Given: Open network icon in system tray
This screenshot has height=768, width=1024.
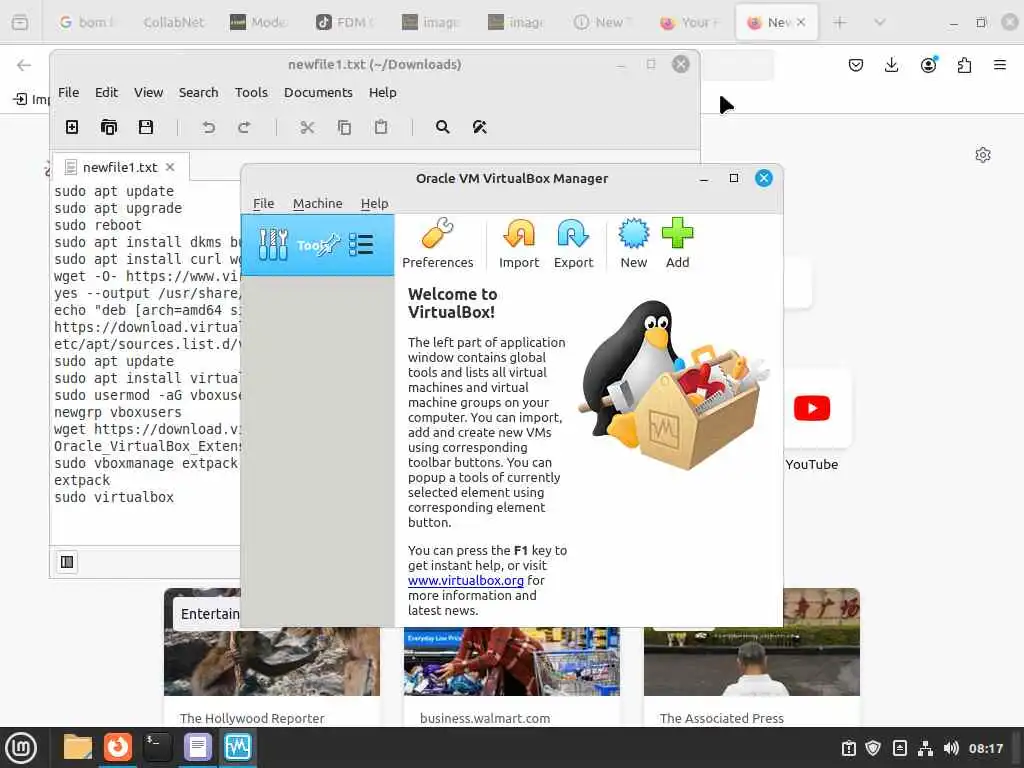Looking at the screenshot, I should (x=925, y=748).
